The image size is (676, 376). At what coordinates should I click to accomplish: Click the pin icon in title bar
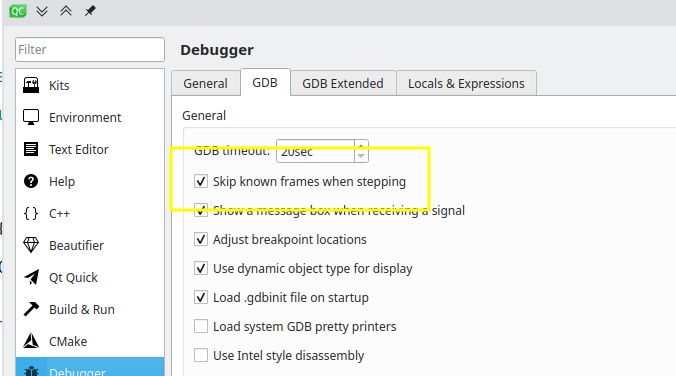click(90, 11)
